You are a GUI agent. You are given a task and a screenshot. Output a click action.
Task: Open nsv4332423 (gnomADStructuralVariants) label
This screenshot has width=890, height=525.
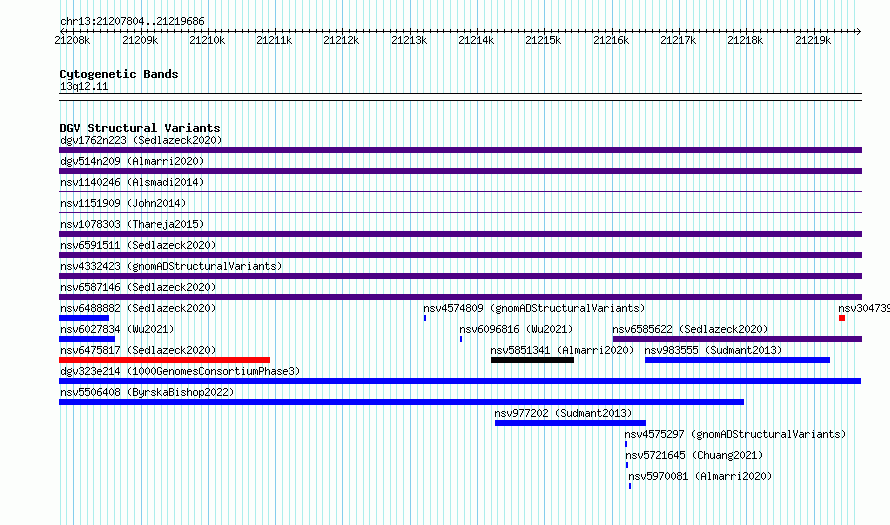click(171, 266)
